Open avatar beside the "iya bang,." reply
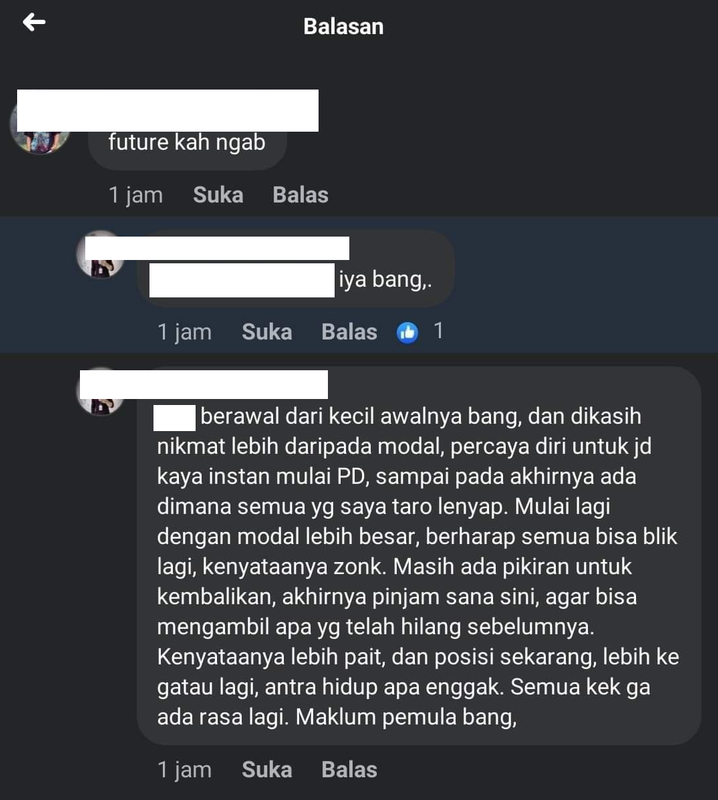This screenshot has width=718, height=800. [x=101, y=254]
